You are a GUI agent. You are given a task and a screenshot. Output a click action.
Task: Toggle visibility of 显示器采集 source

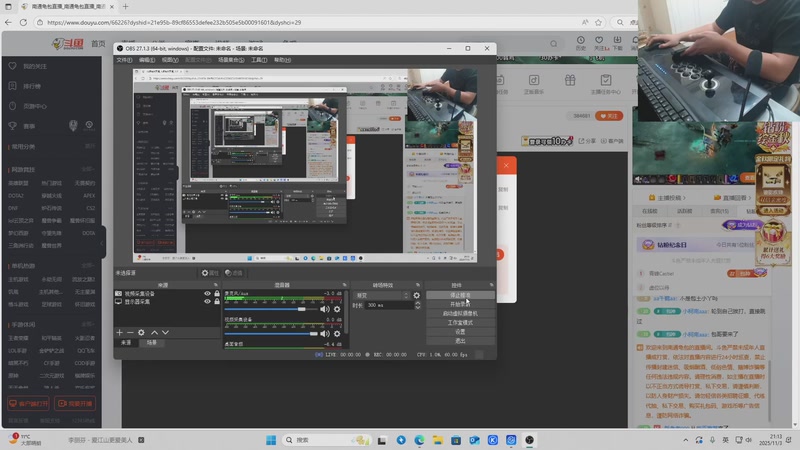pyautogui.click(x=207, y=302)
